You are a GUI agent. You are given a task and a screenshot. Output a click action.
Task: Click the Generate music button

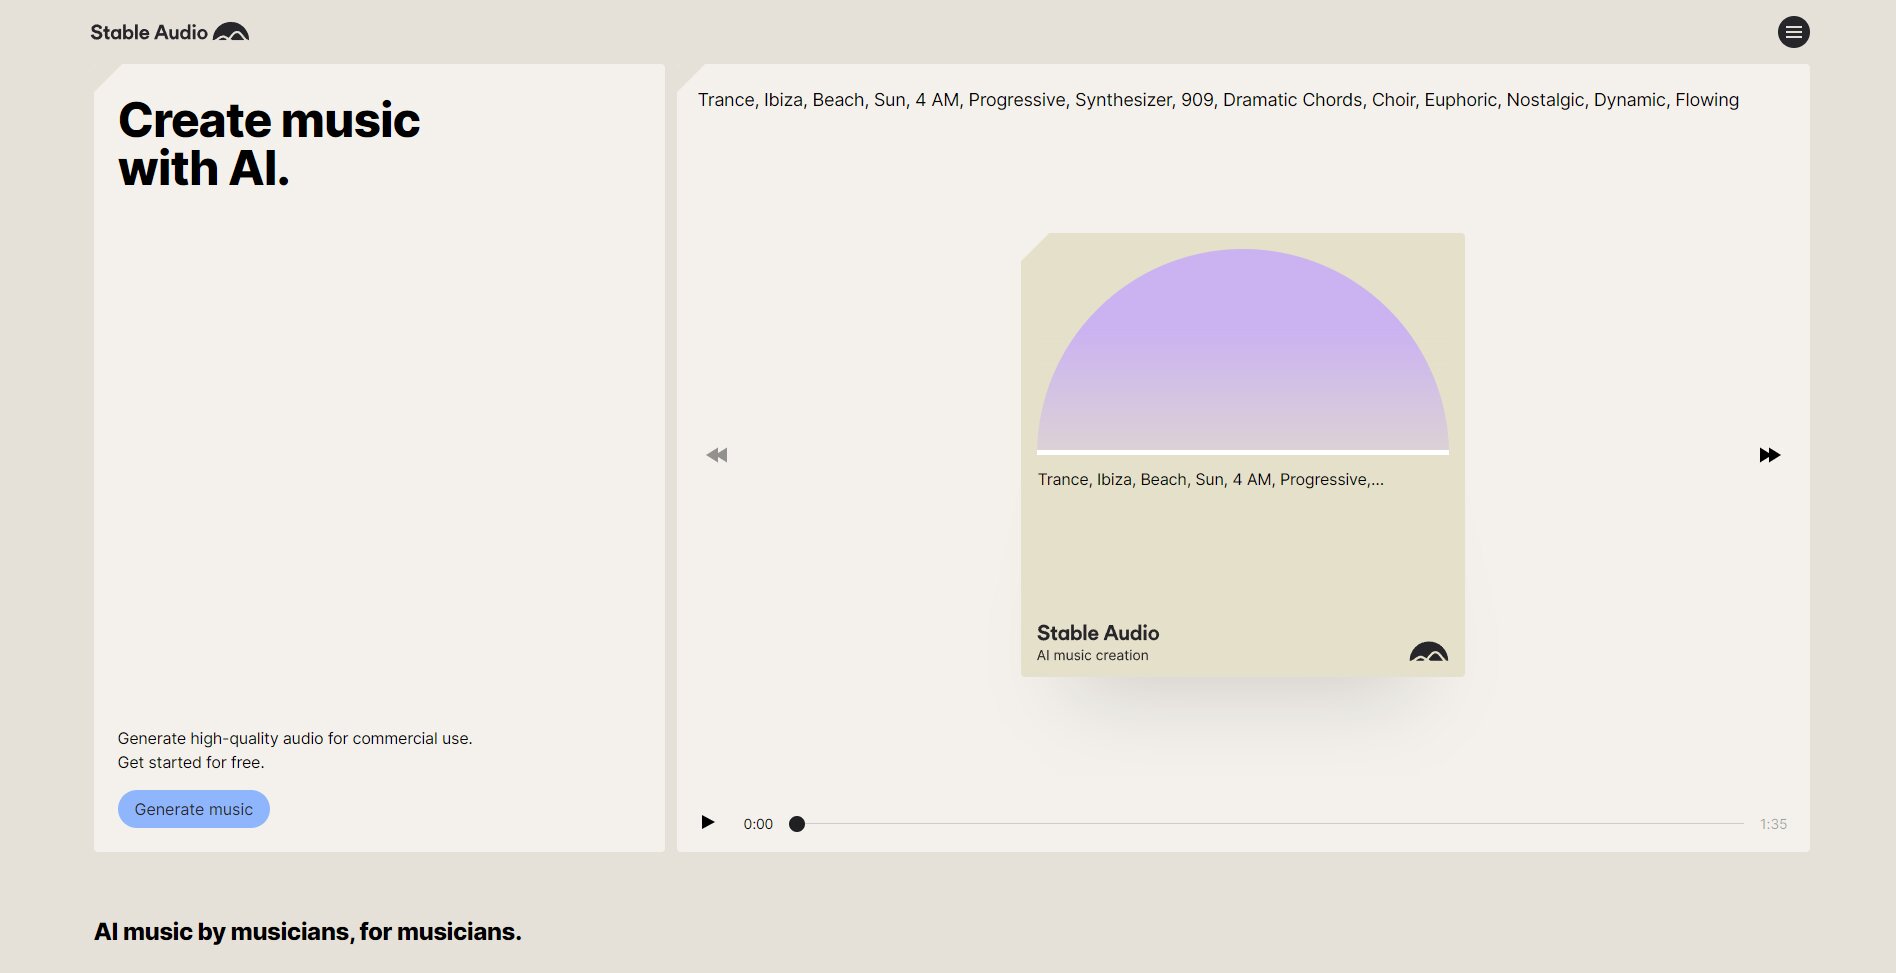(x=194, y=809)
